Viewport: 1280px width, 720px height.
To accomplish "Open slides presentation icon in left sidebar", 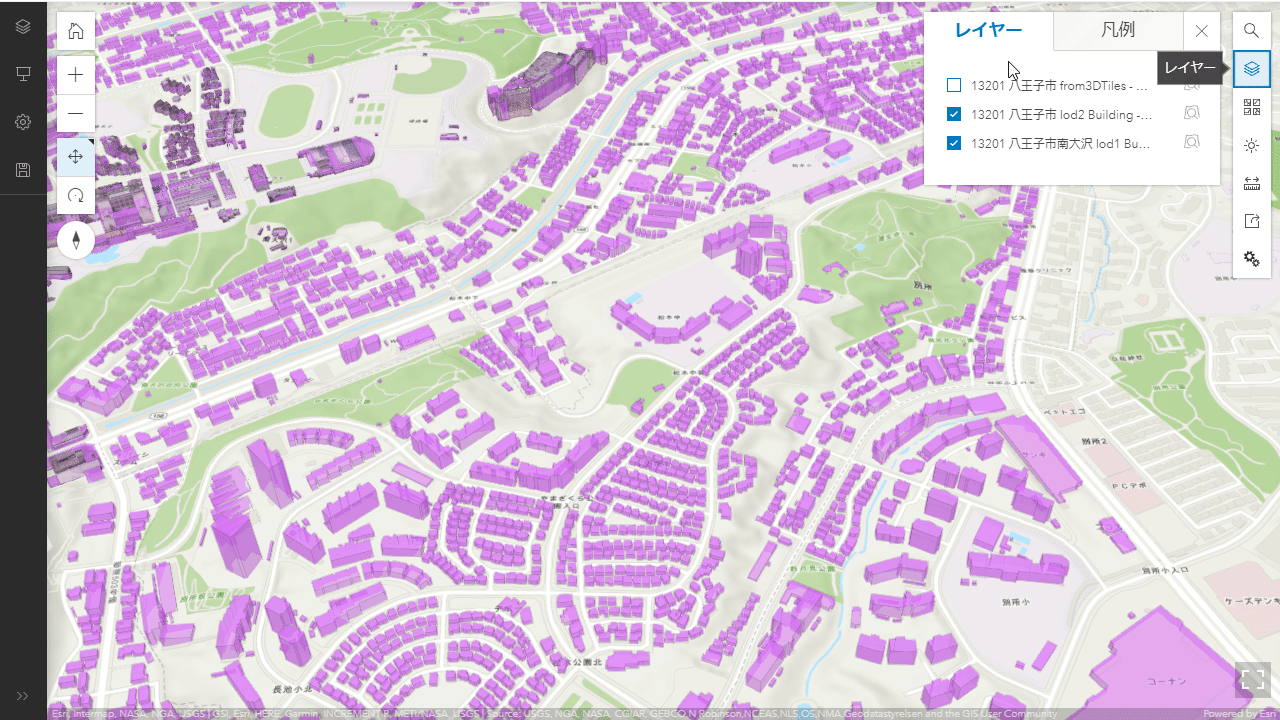I will (23, 74).
